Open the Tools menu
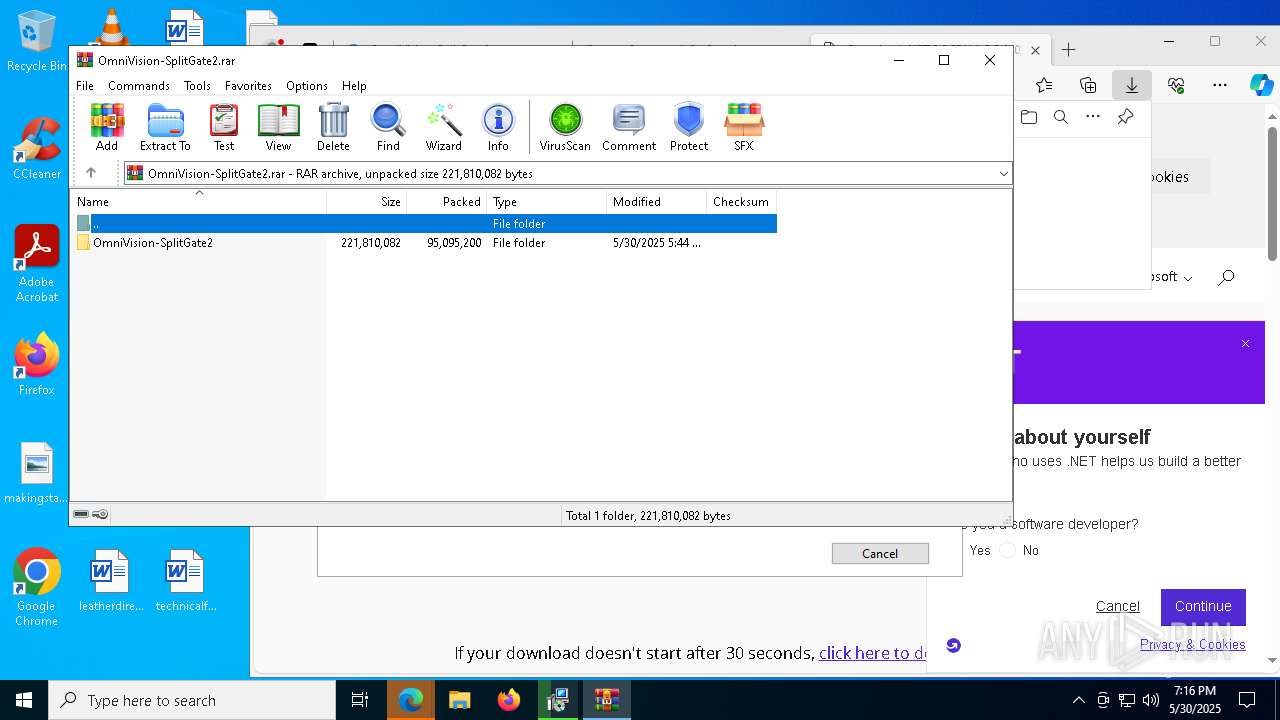Viewport: 1280px width, 720px height. pyautogui.click(x=197, y=86)
